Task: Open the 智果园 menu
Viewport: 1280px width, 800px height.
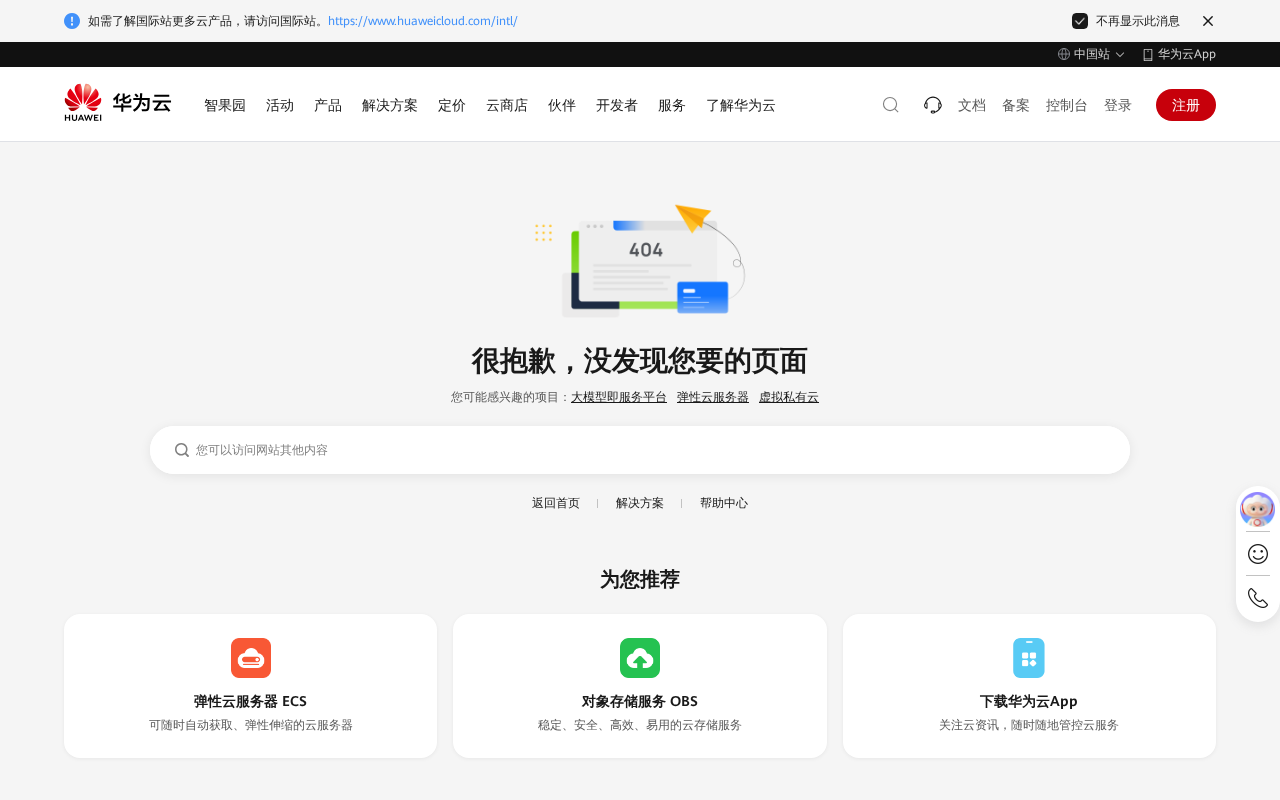Action: pyautogui.click(x=225, y=105)
